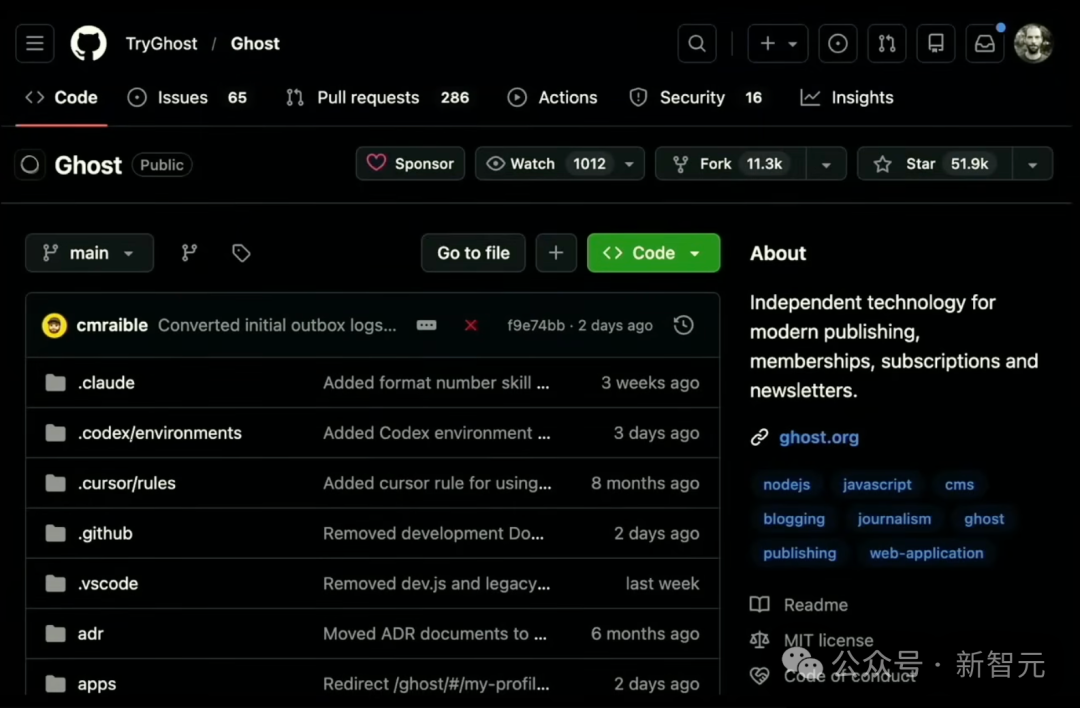Viewport: 1080px width, 708px height.
Task: Open your profile avatar menu
Action: coord(1033,43)
